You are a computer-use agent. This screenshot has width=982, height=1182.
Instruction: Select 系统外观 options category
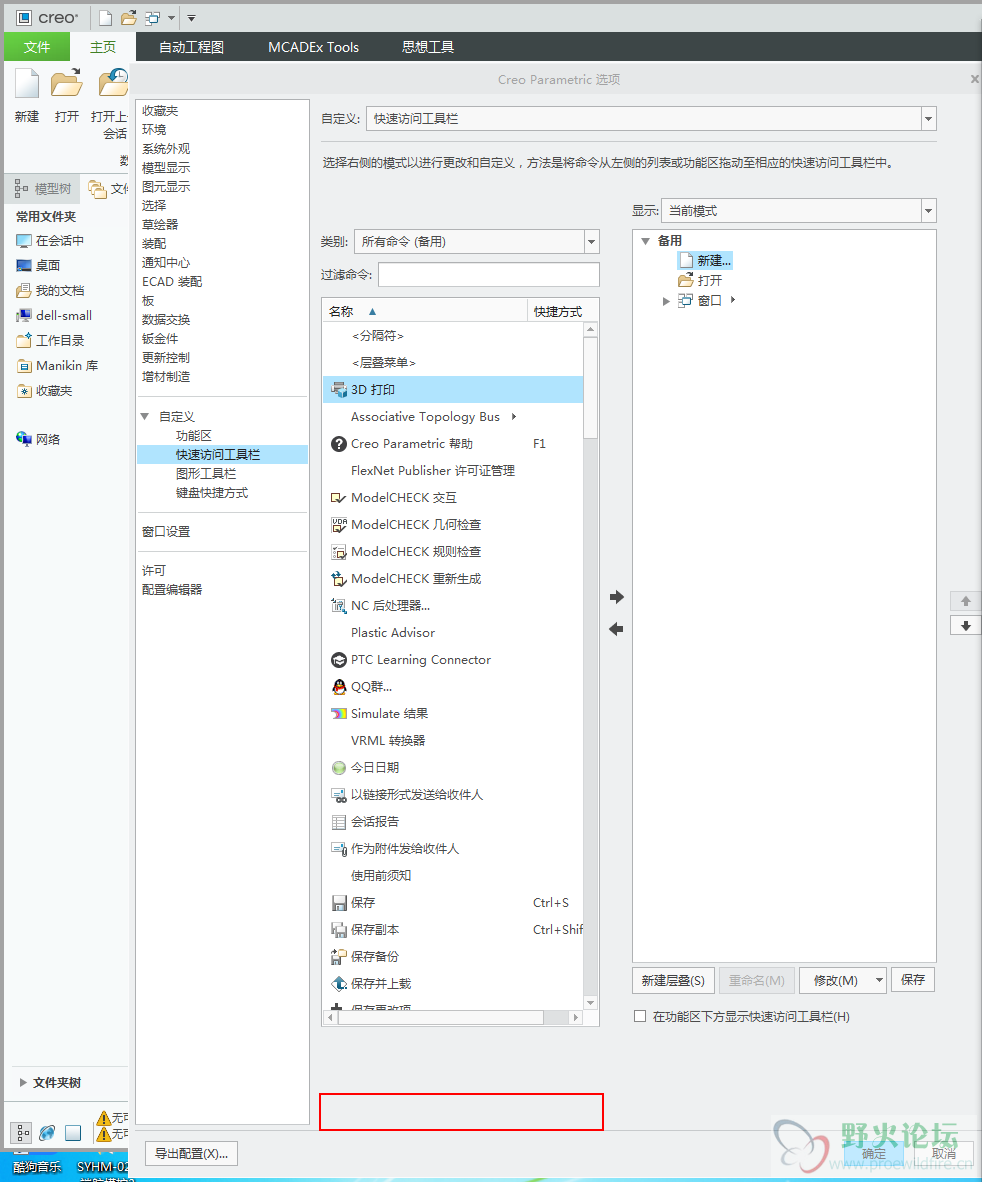tap(166, 149)
